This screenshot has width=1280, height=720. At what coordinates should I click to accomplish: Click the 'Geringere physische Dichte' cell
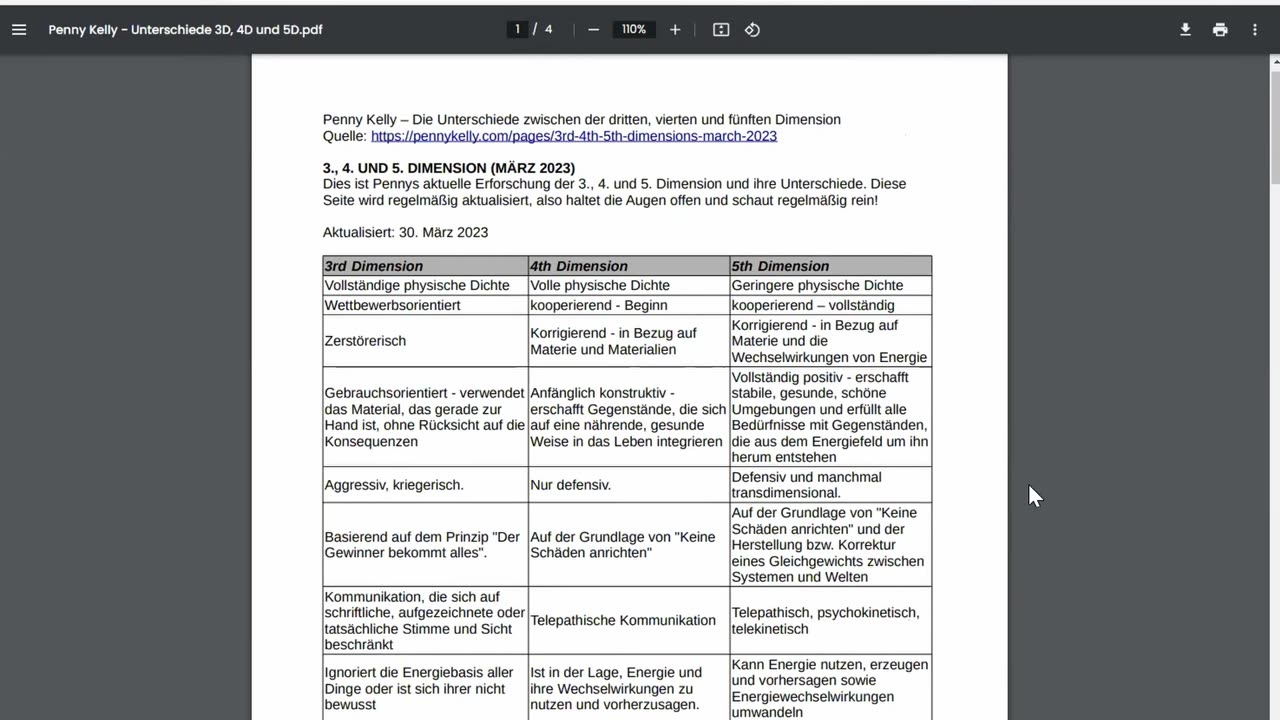831,285
